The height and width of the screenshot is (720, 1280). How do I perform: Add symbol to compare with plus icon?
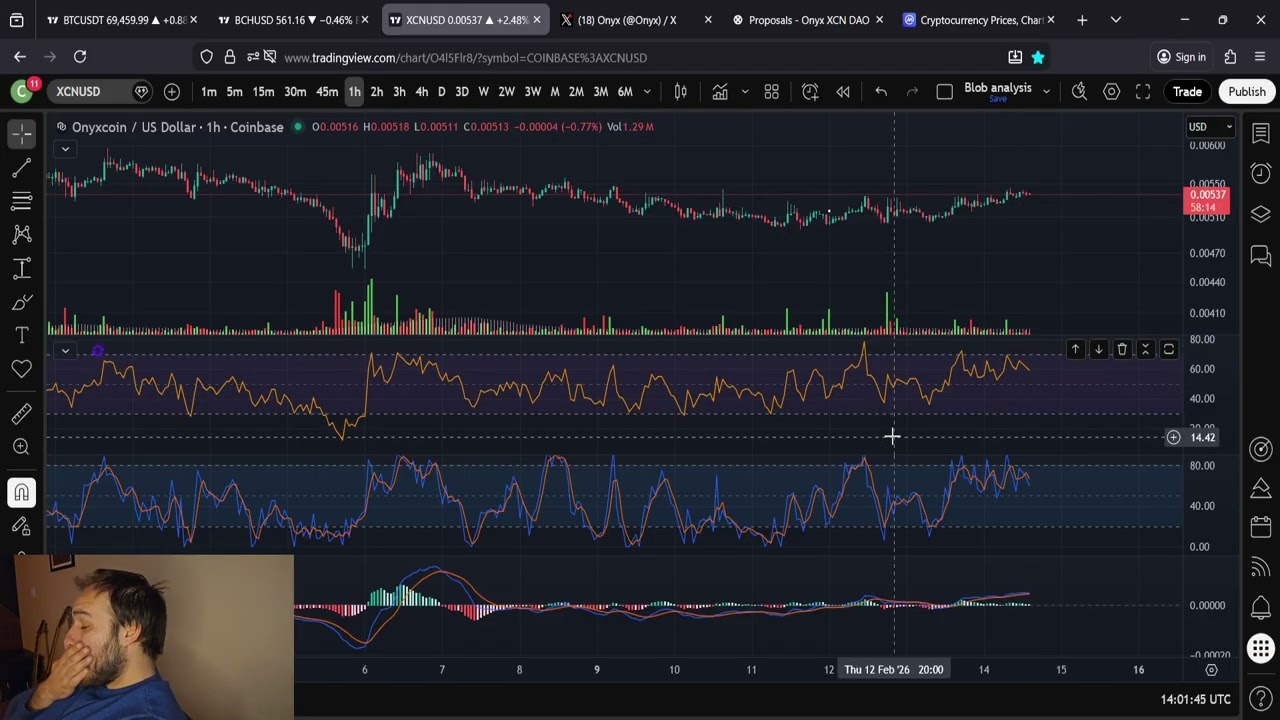point(172,92)
